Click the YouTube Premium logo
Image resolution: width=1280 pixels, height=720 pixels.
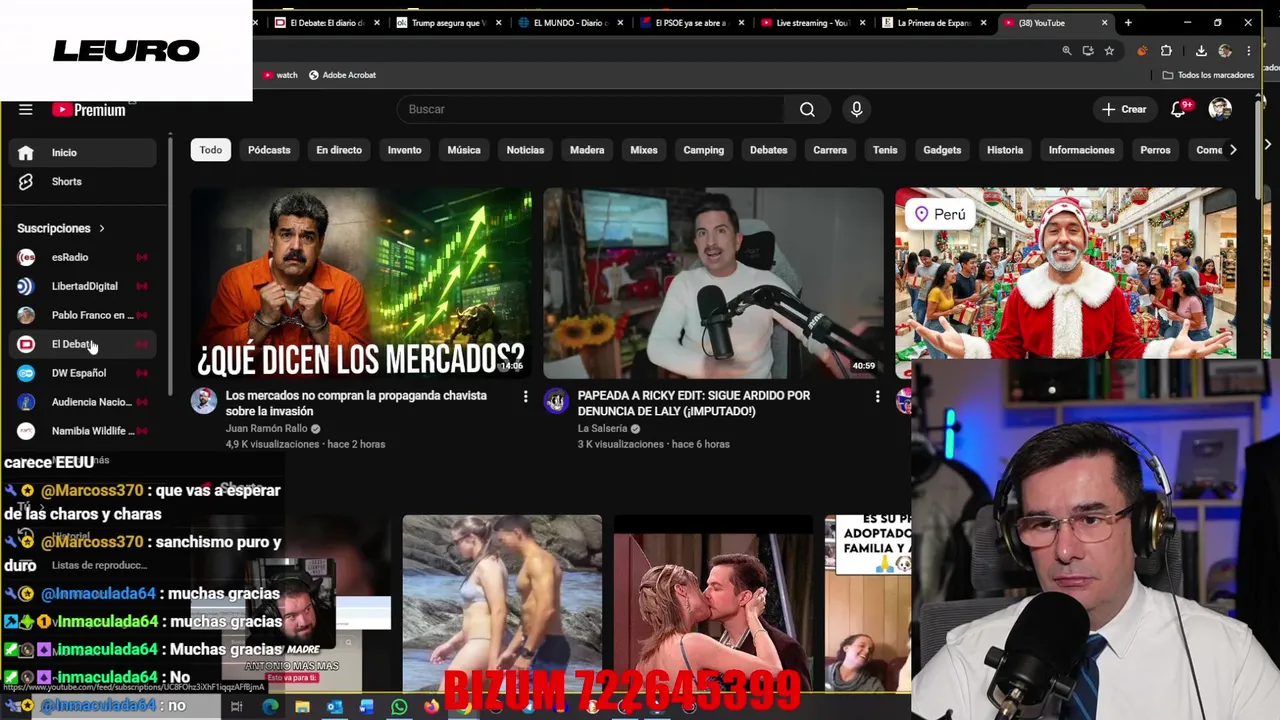pos(89,110)
